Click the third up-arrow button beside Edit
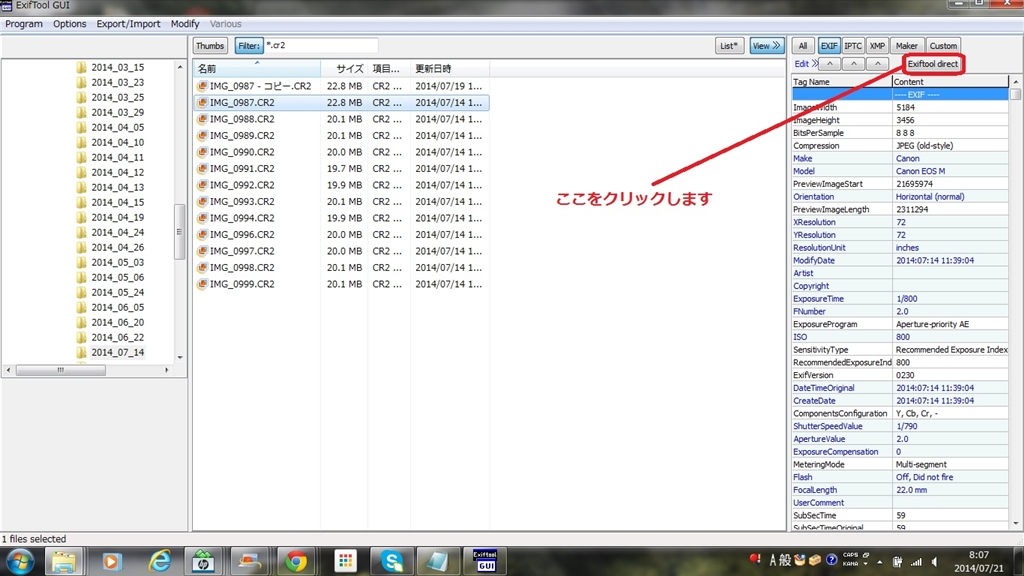The width and height of the screenshot is (1024, 576). click(x=878, y=64)
